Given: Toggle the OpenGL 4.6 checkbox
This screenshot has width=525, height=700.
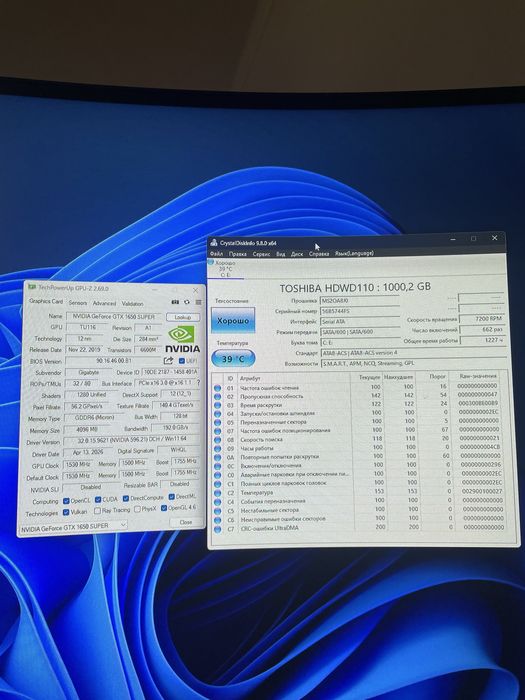Looking at the screenshot, I should click(164, 508).
